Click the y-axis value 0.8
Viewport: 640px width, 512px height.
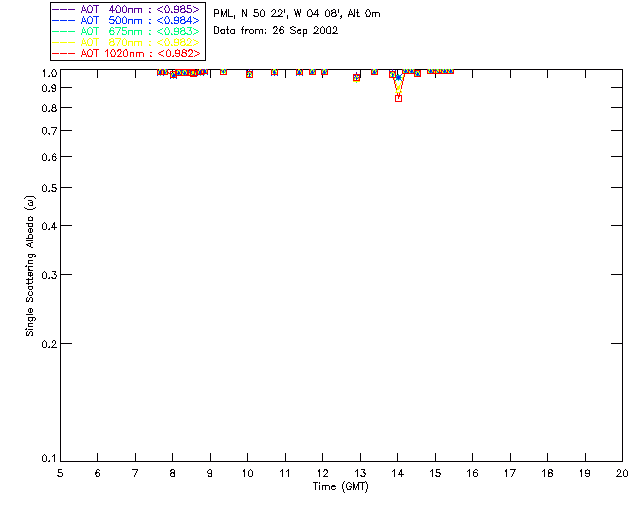pyautogui.click(x=49, y=109)
